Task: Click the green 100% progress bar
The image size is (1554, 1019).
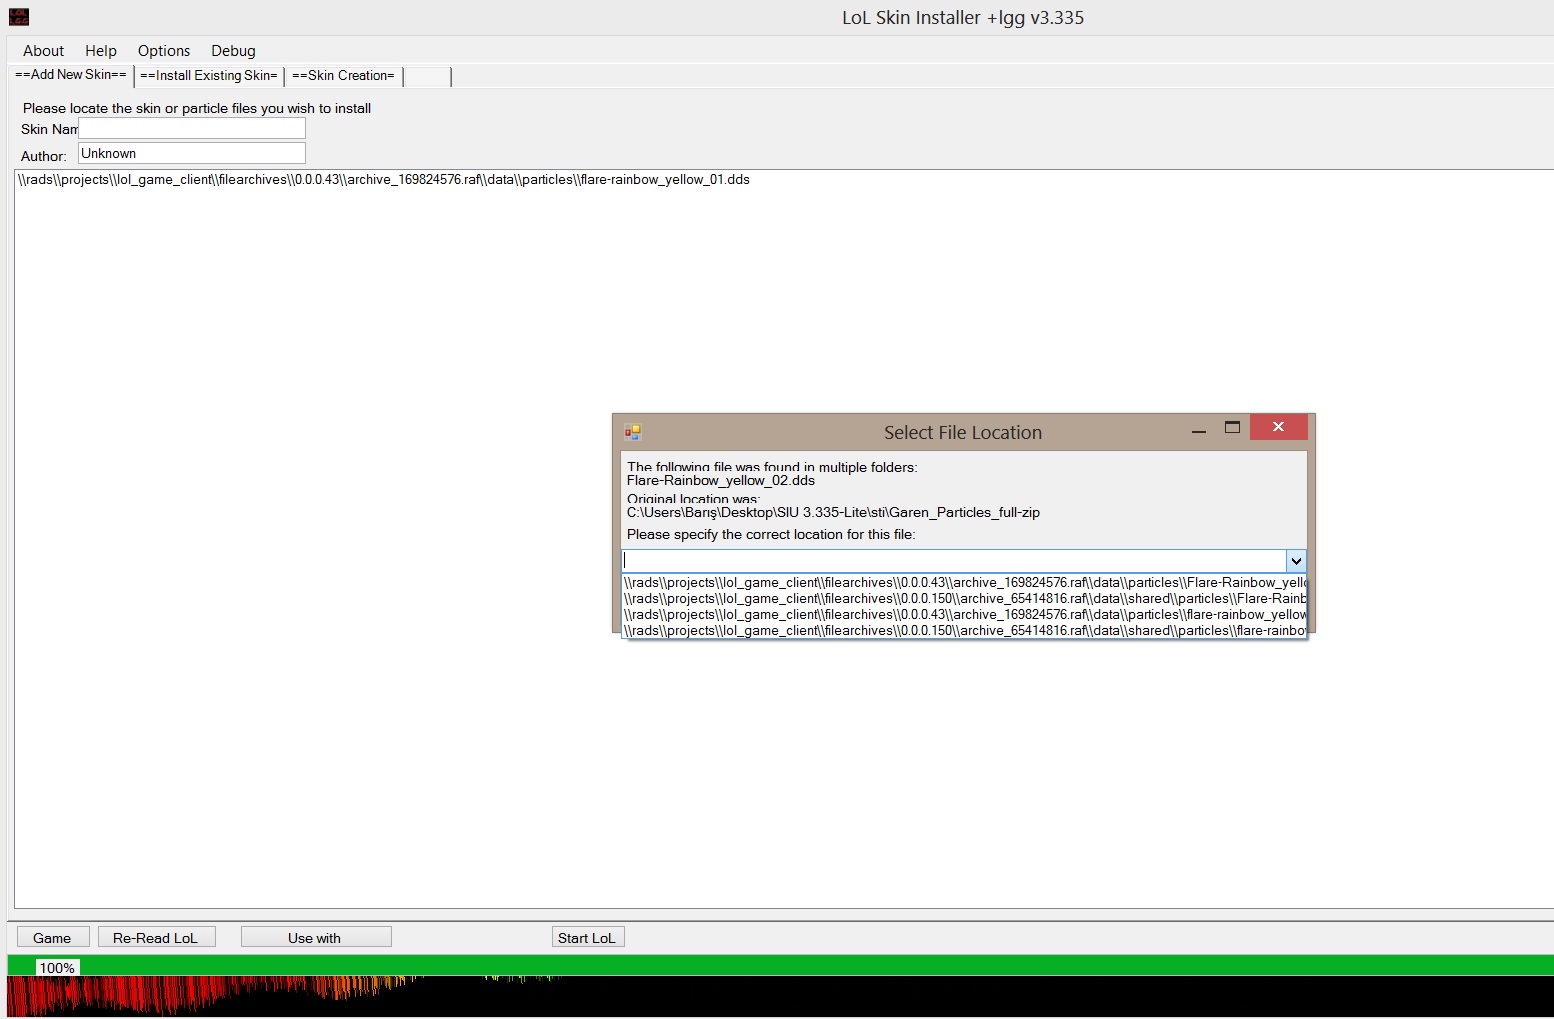Action: [780, 966]
